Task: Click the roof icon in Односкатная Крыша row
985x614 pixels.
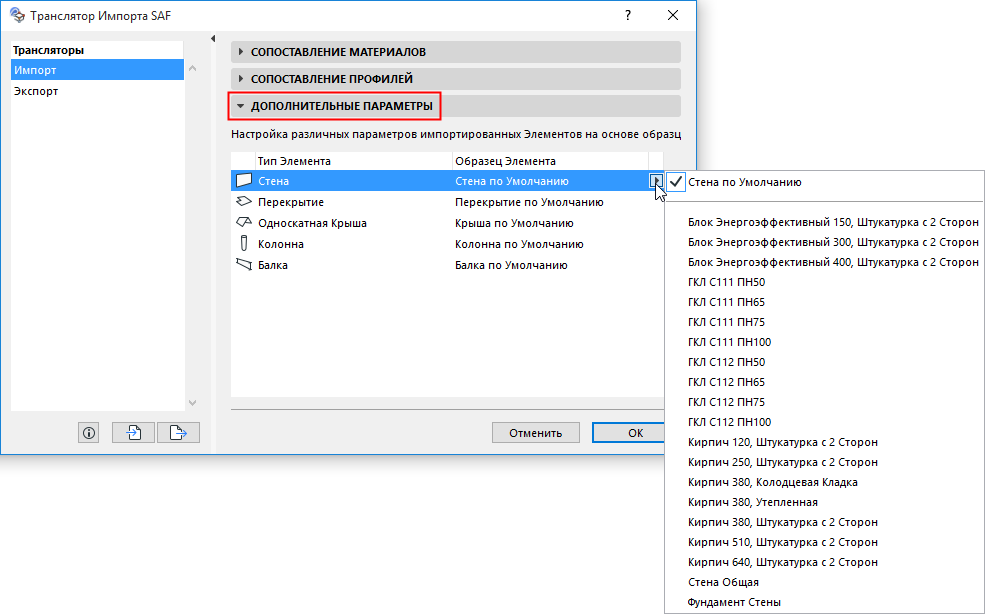Action: tap(244, 222)
